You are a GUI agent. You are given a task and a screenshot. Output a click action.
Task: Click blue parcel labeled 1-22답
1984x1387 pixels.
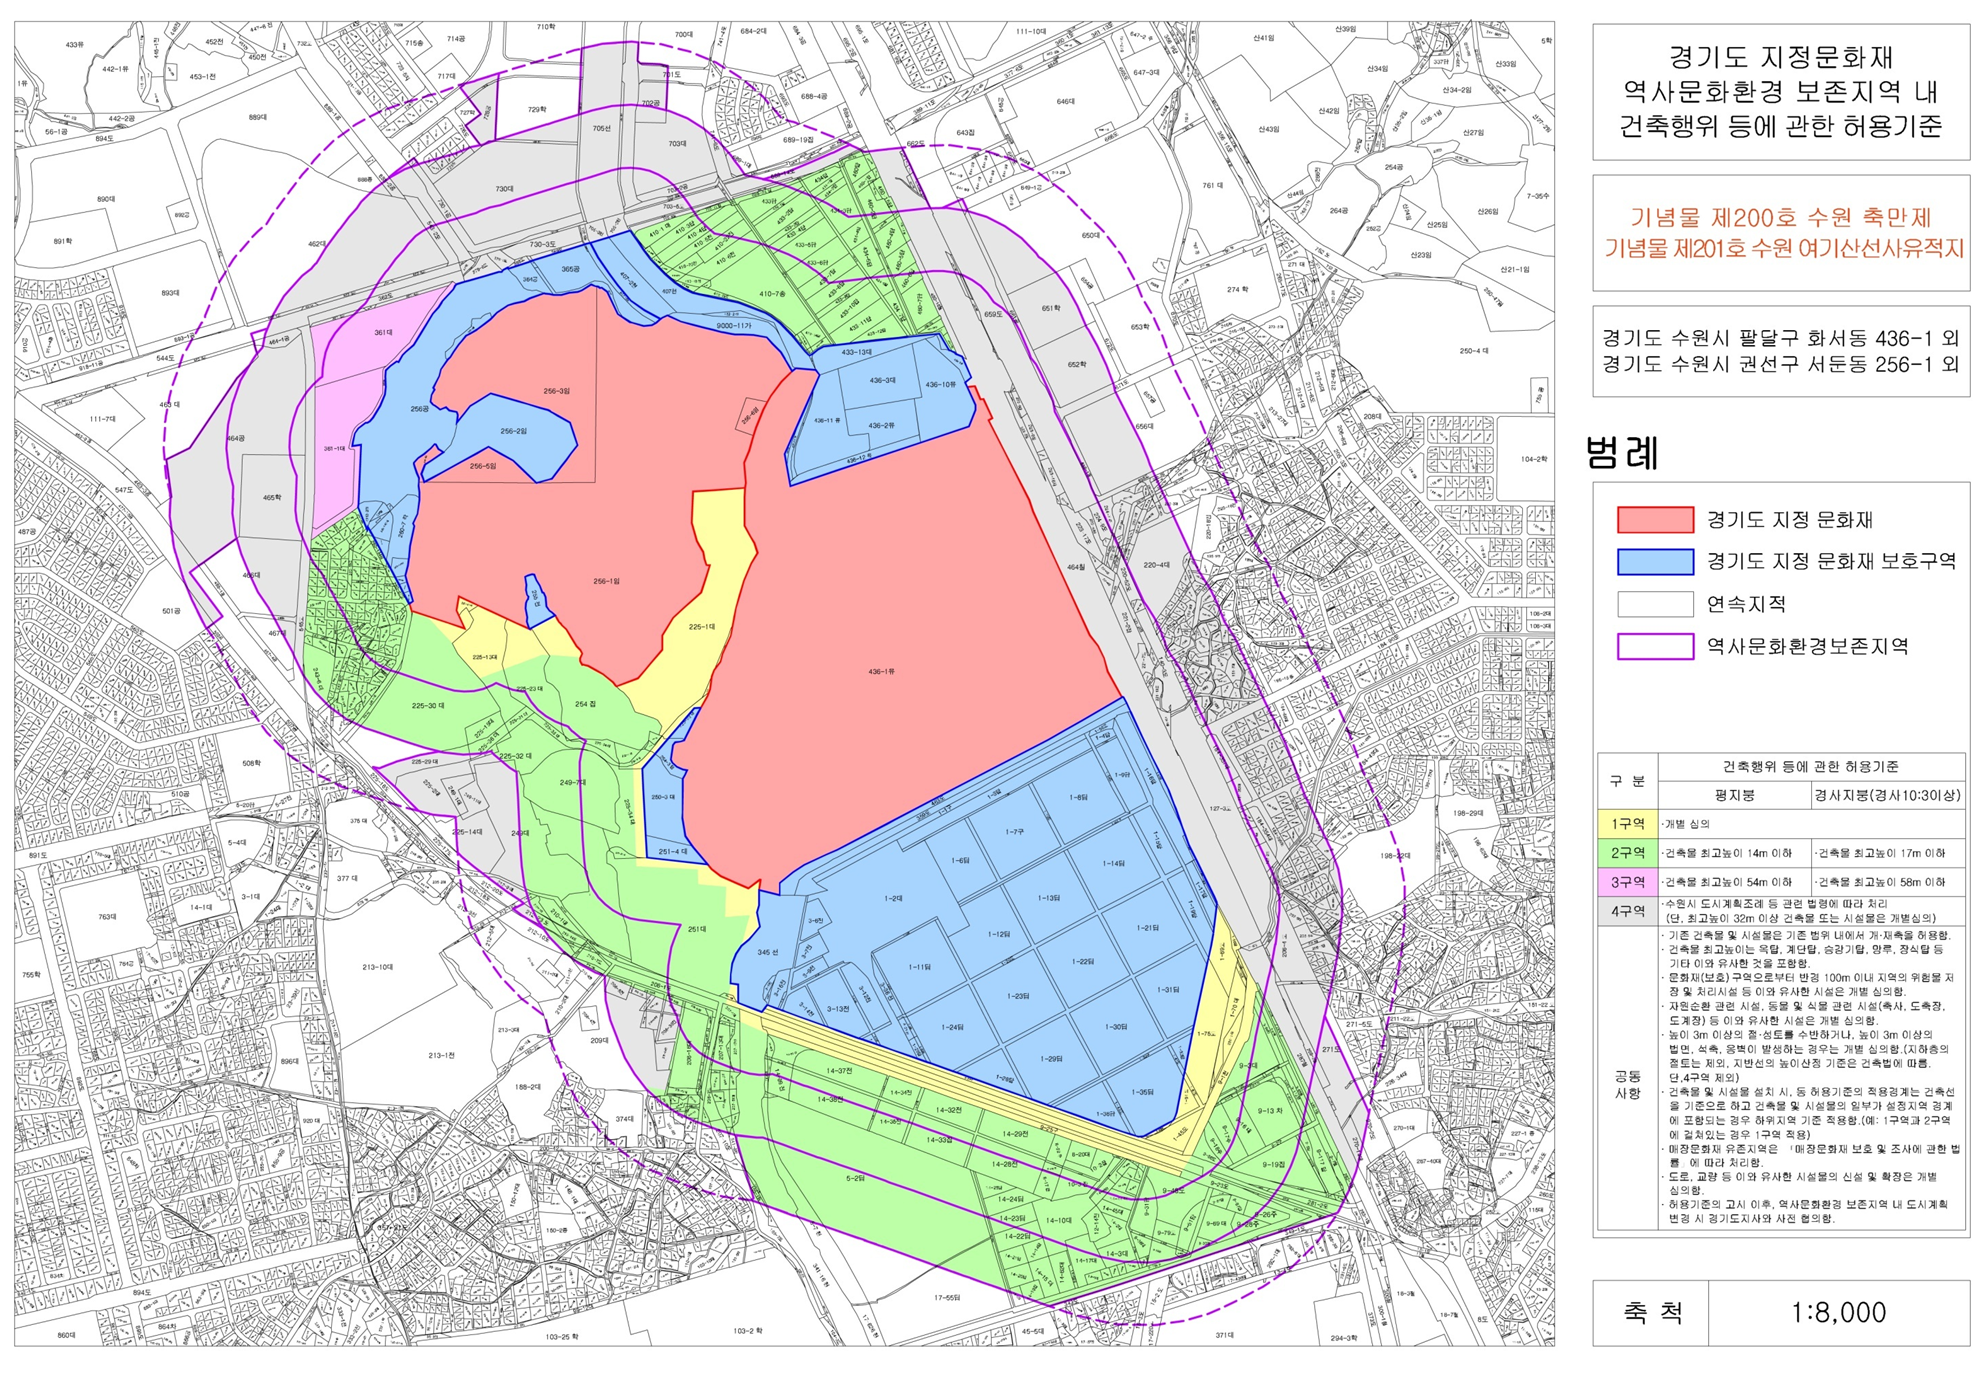1083,962
